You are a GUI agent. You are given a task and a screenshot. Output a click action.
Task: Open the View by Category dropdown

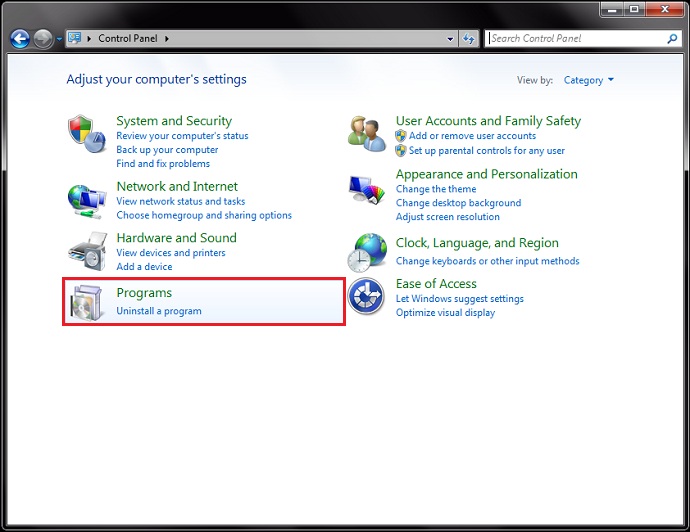click(x=588, y=80)
